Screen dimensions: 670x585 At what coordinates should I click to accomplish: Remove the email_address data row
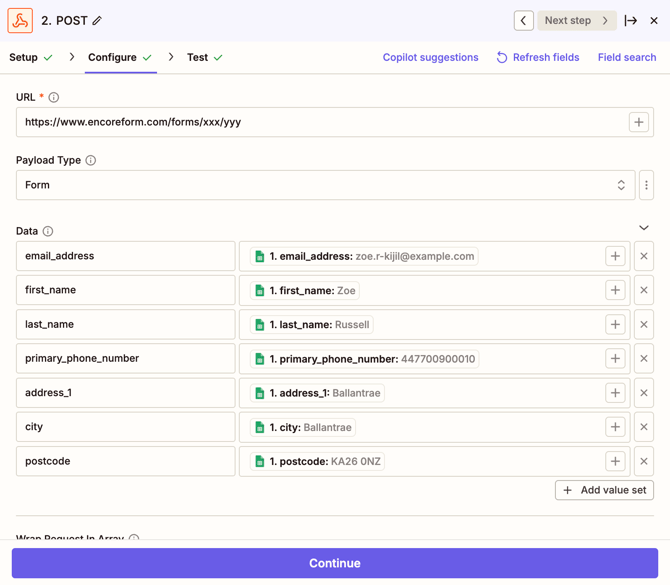[644, 256]
